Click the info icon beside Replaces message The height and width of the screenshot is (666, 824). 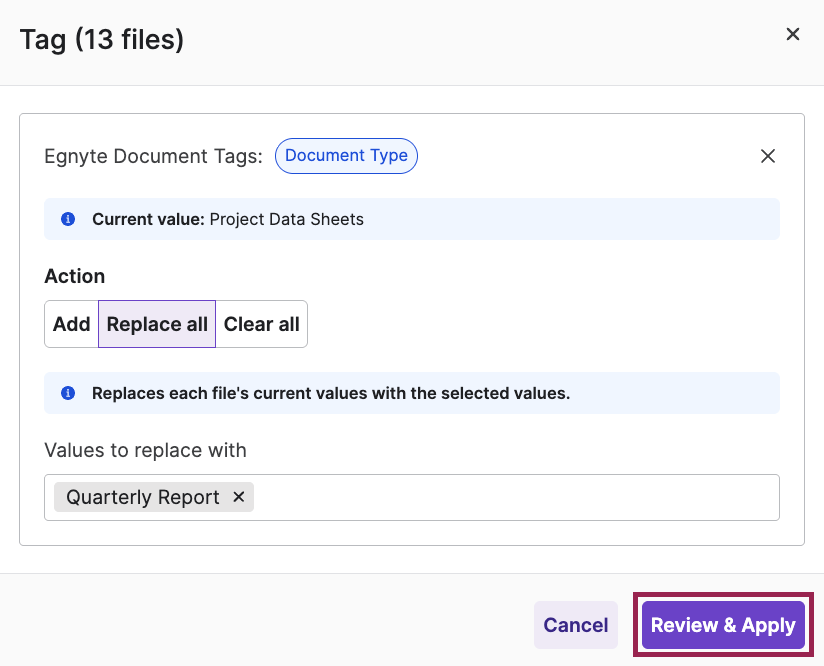click(x=68, y=393)
